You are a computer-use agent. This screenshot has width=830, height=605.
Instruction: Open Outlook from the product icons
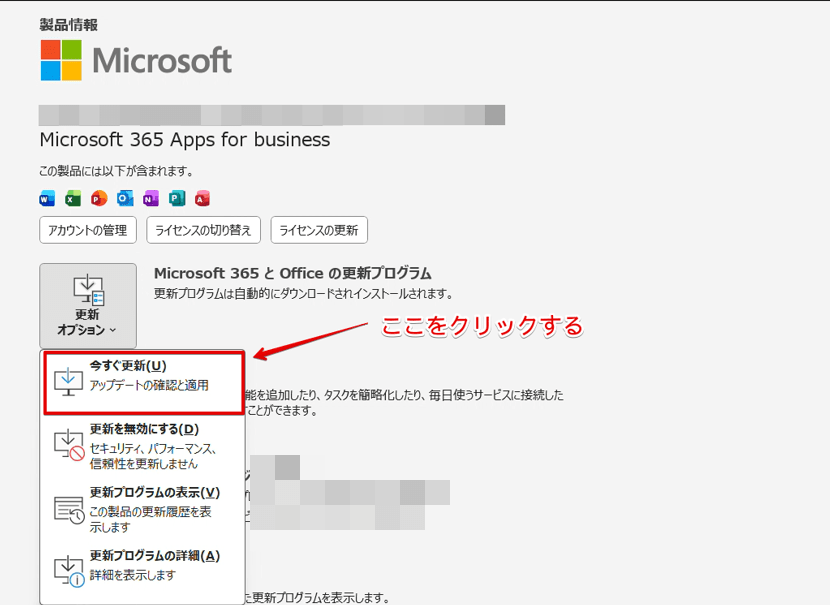point(123,199)
